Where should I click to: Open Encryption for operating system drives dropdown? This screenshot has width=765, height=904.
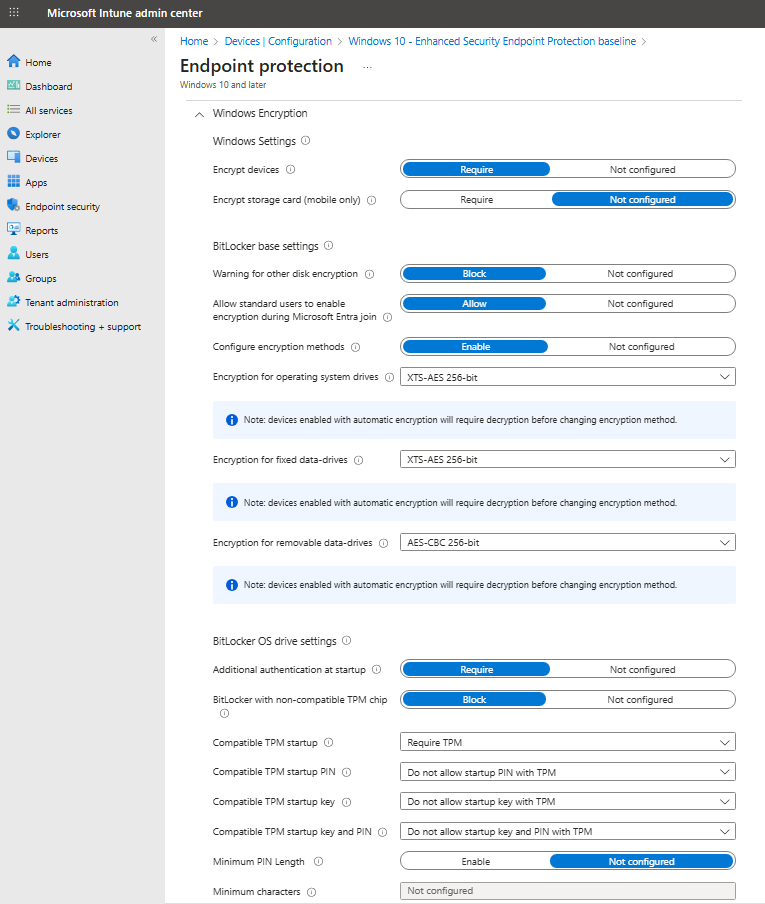tap(568, 377)
